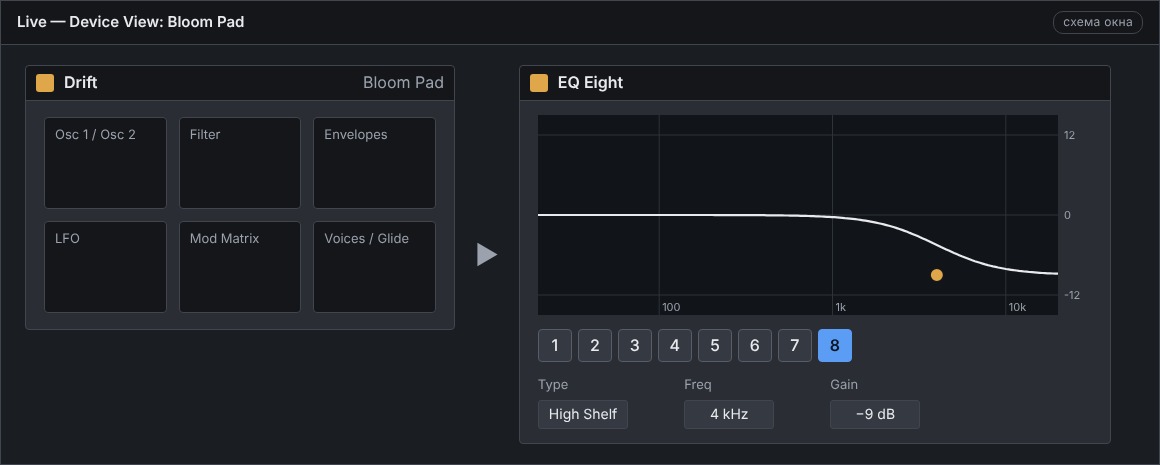Image resolution: width=1160 pixels, height=465 pixels.
Task: Open the High Shelf filter type dropdown
Action: pyautogui.click(x=583, y=414)
